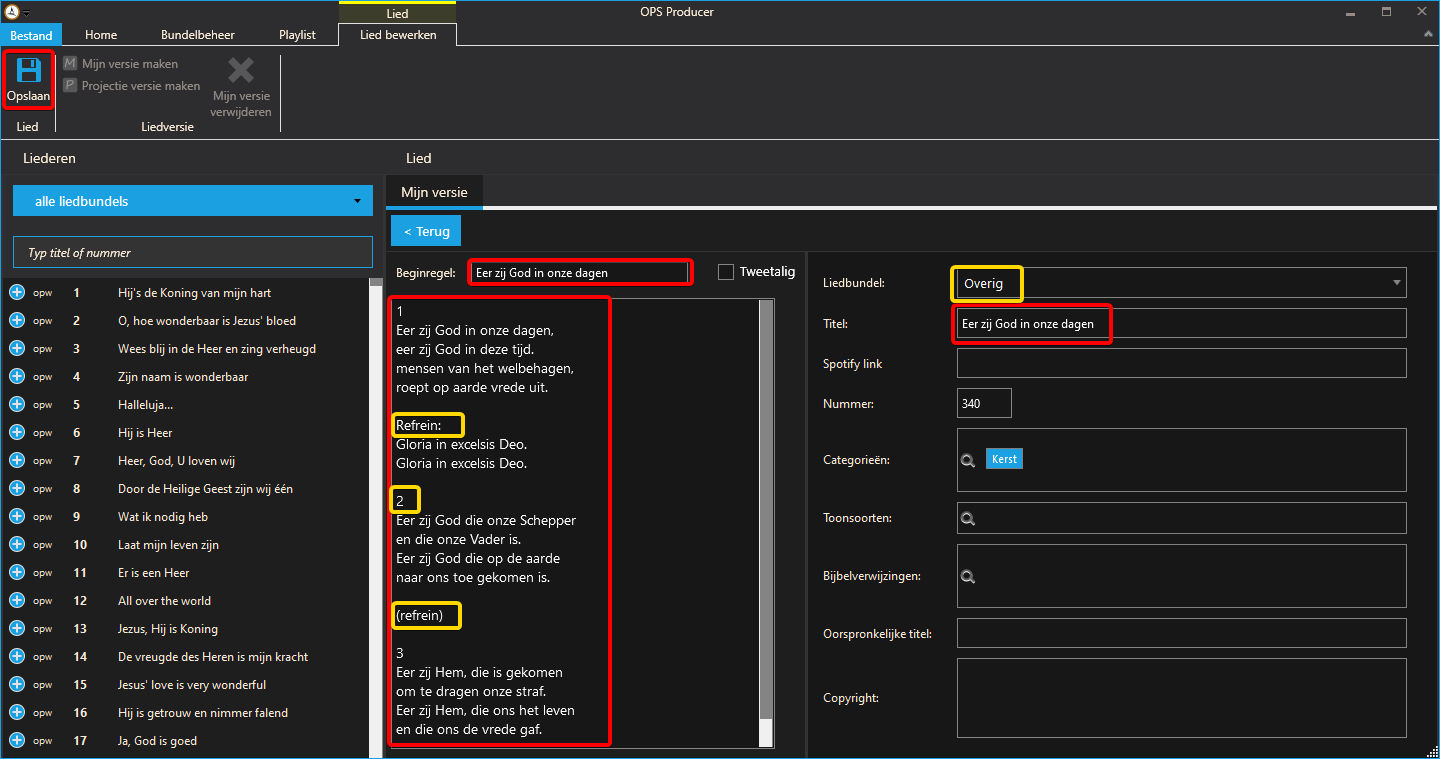Click the Typ titel of nummer search field

(x=193, y=253)
